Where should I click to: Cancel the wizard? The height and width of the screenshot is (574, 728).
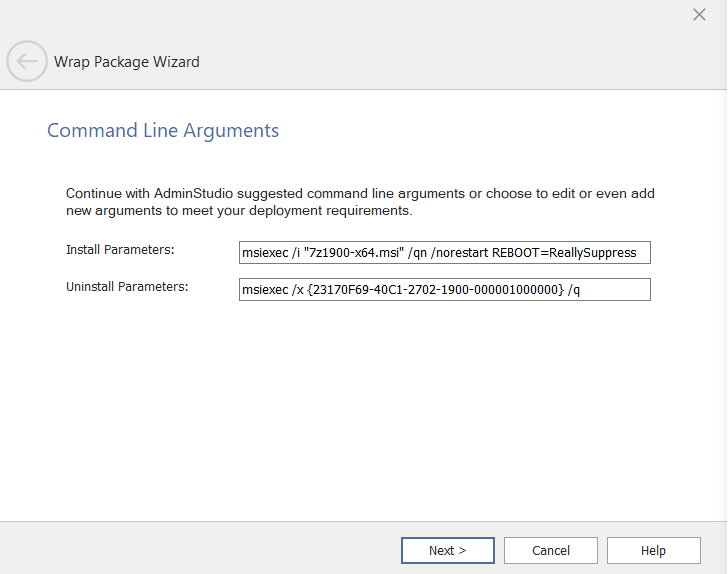(550, 550)
